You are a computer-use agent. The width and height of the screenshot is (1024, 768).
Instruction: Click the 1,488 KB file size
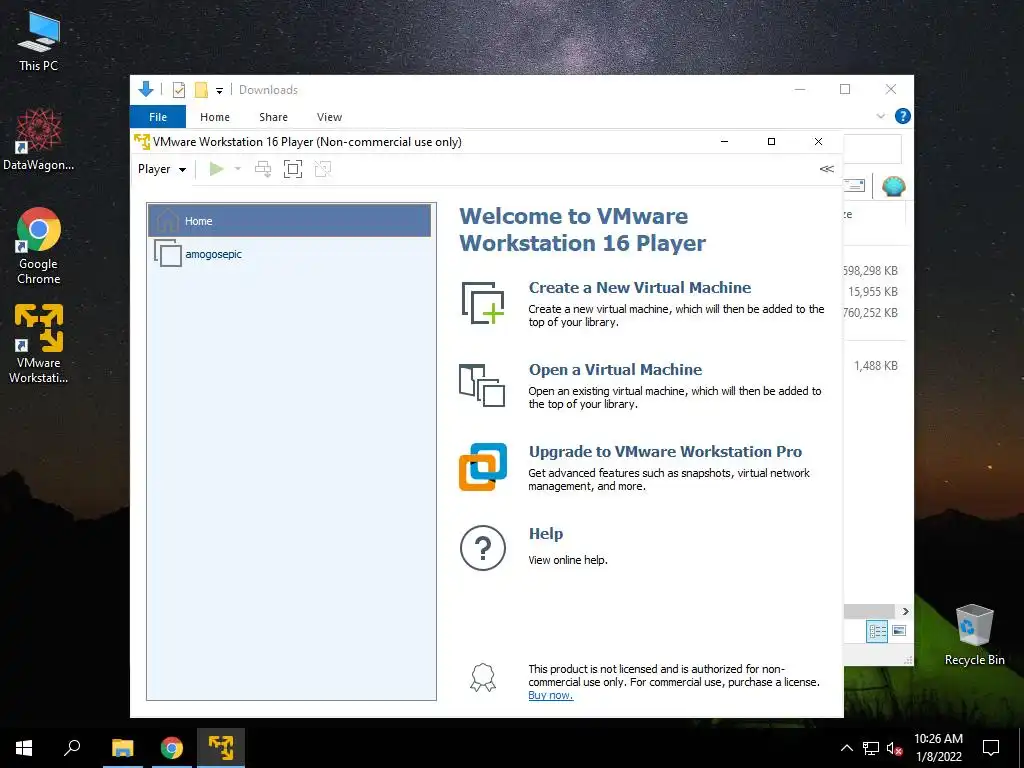tap(876, 366)
